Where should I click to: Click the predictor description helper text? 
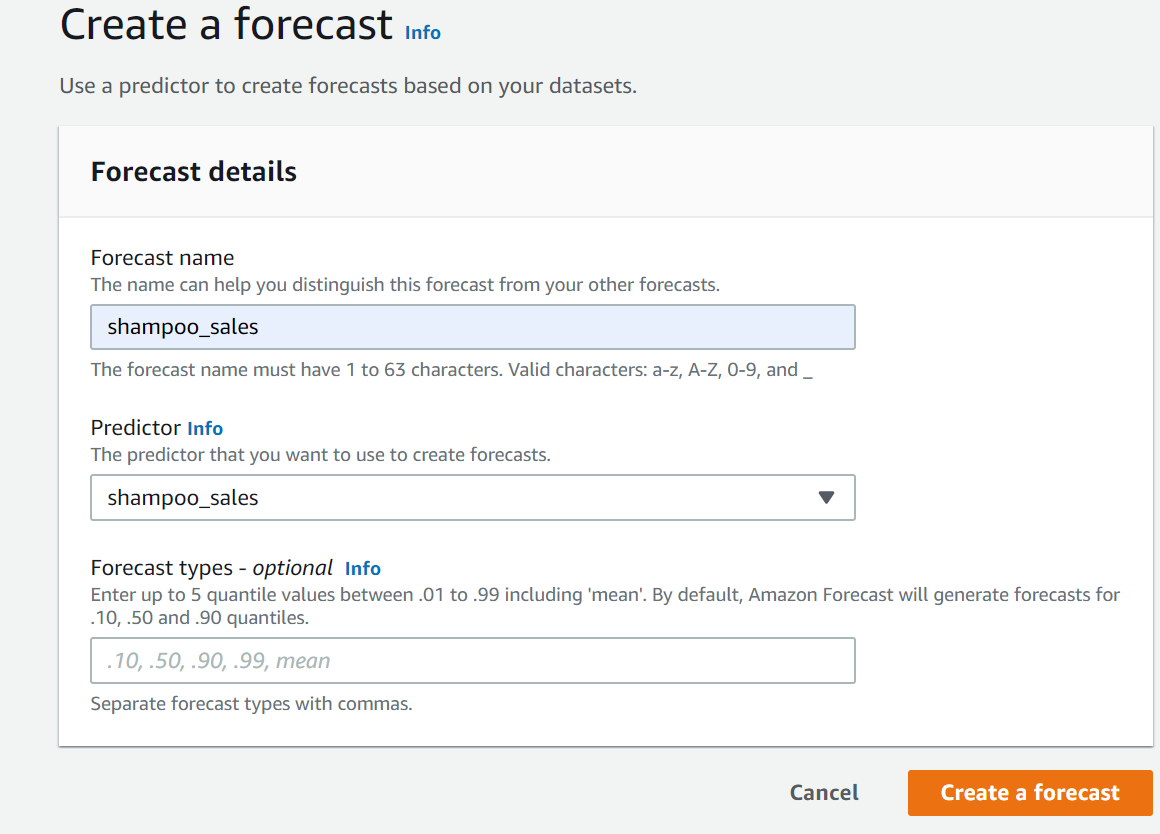pos(320,454)
